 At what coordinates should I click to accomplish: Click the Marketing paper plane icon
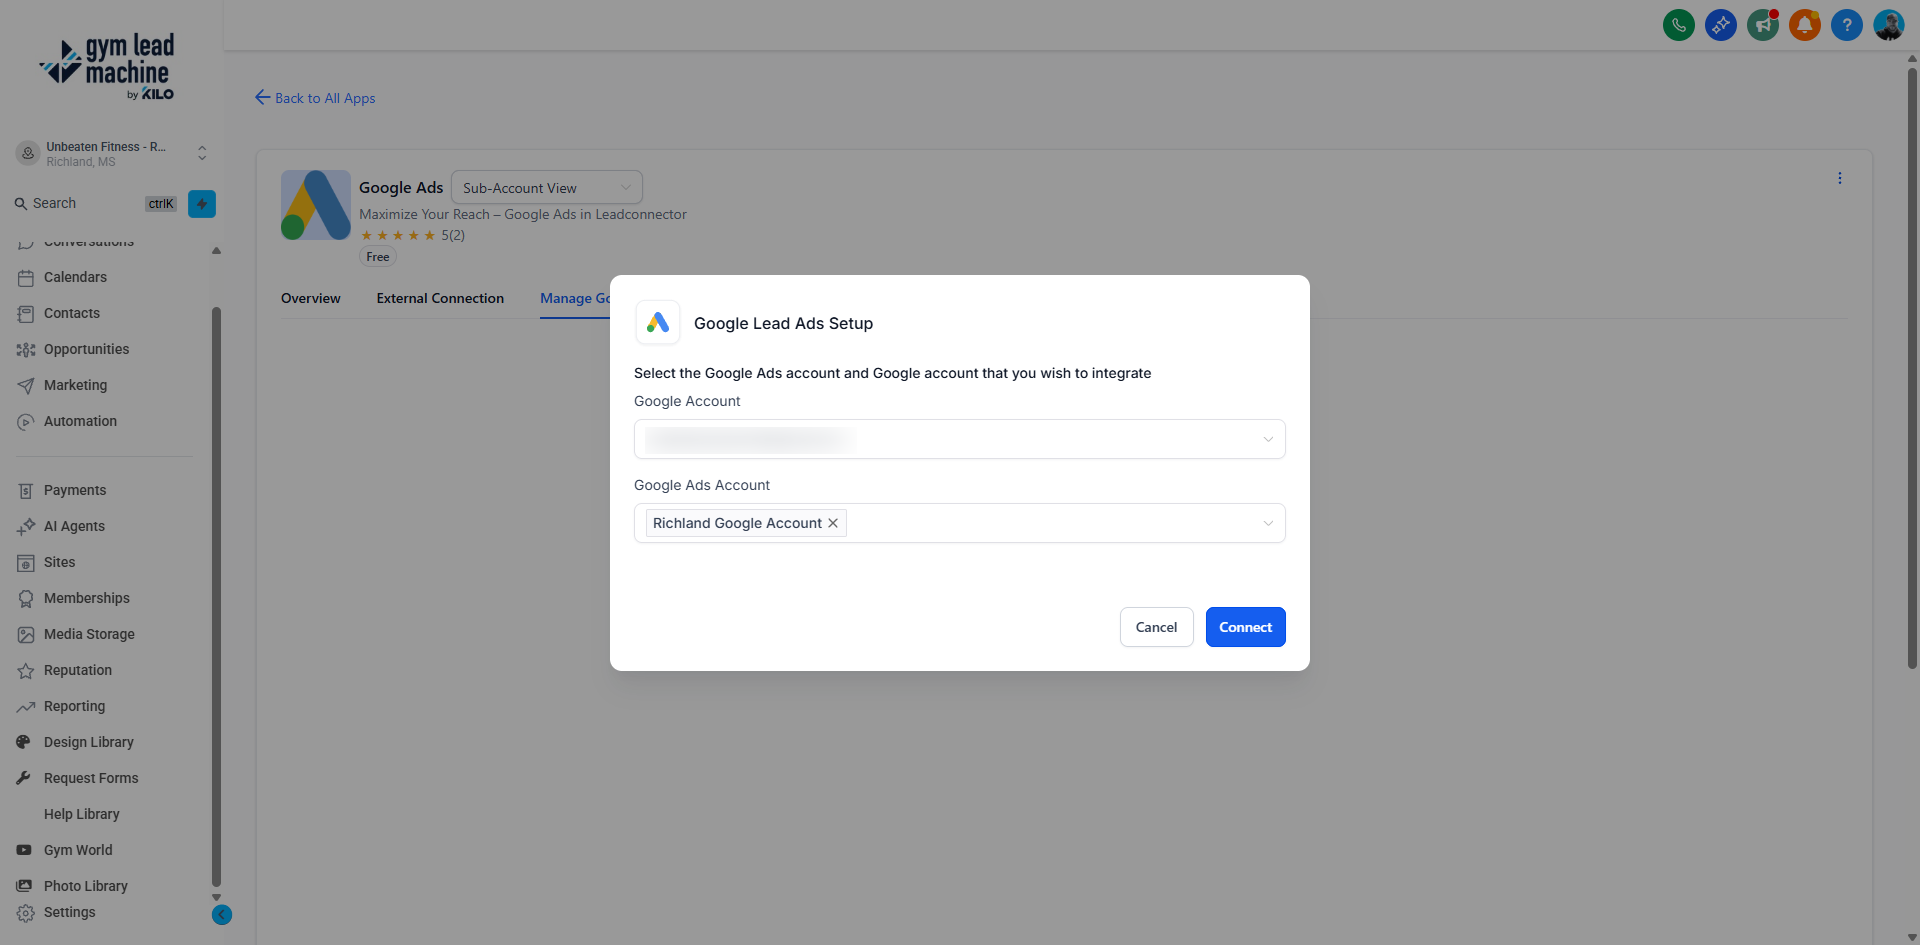click(x=26, y=386)
